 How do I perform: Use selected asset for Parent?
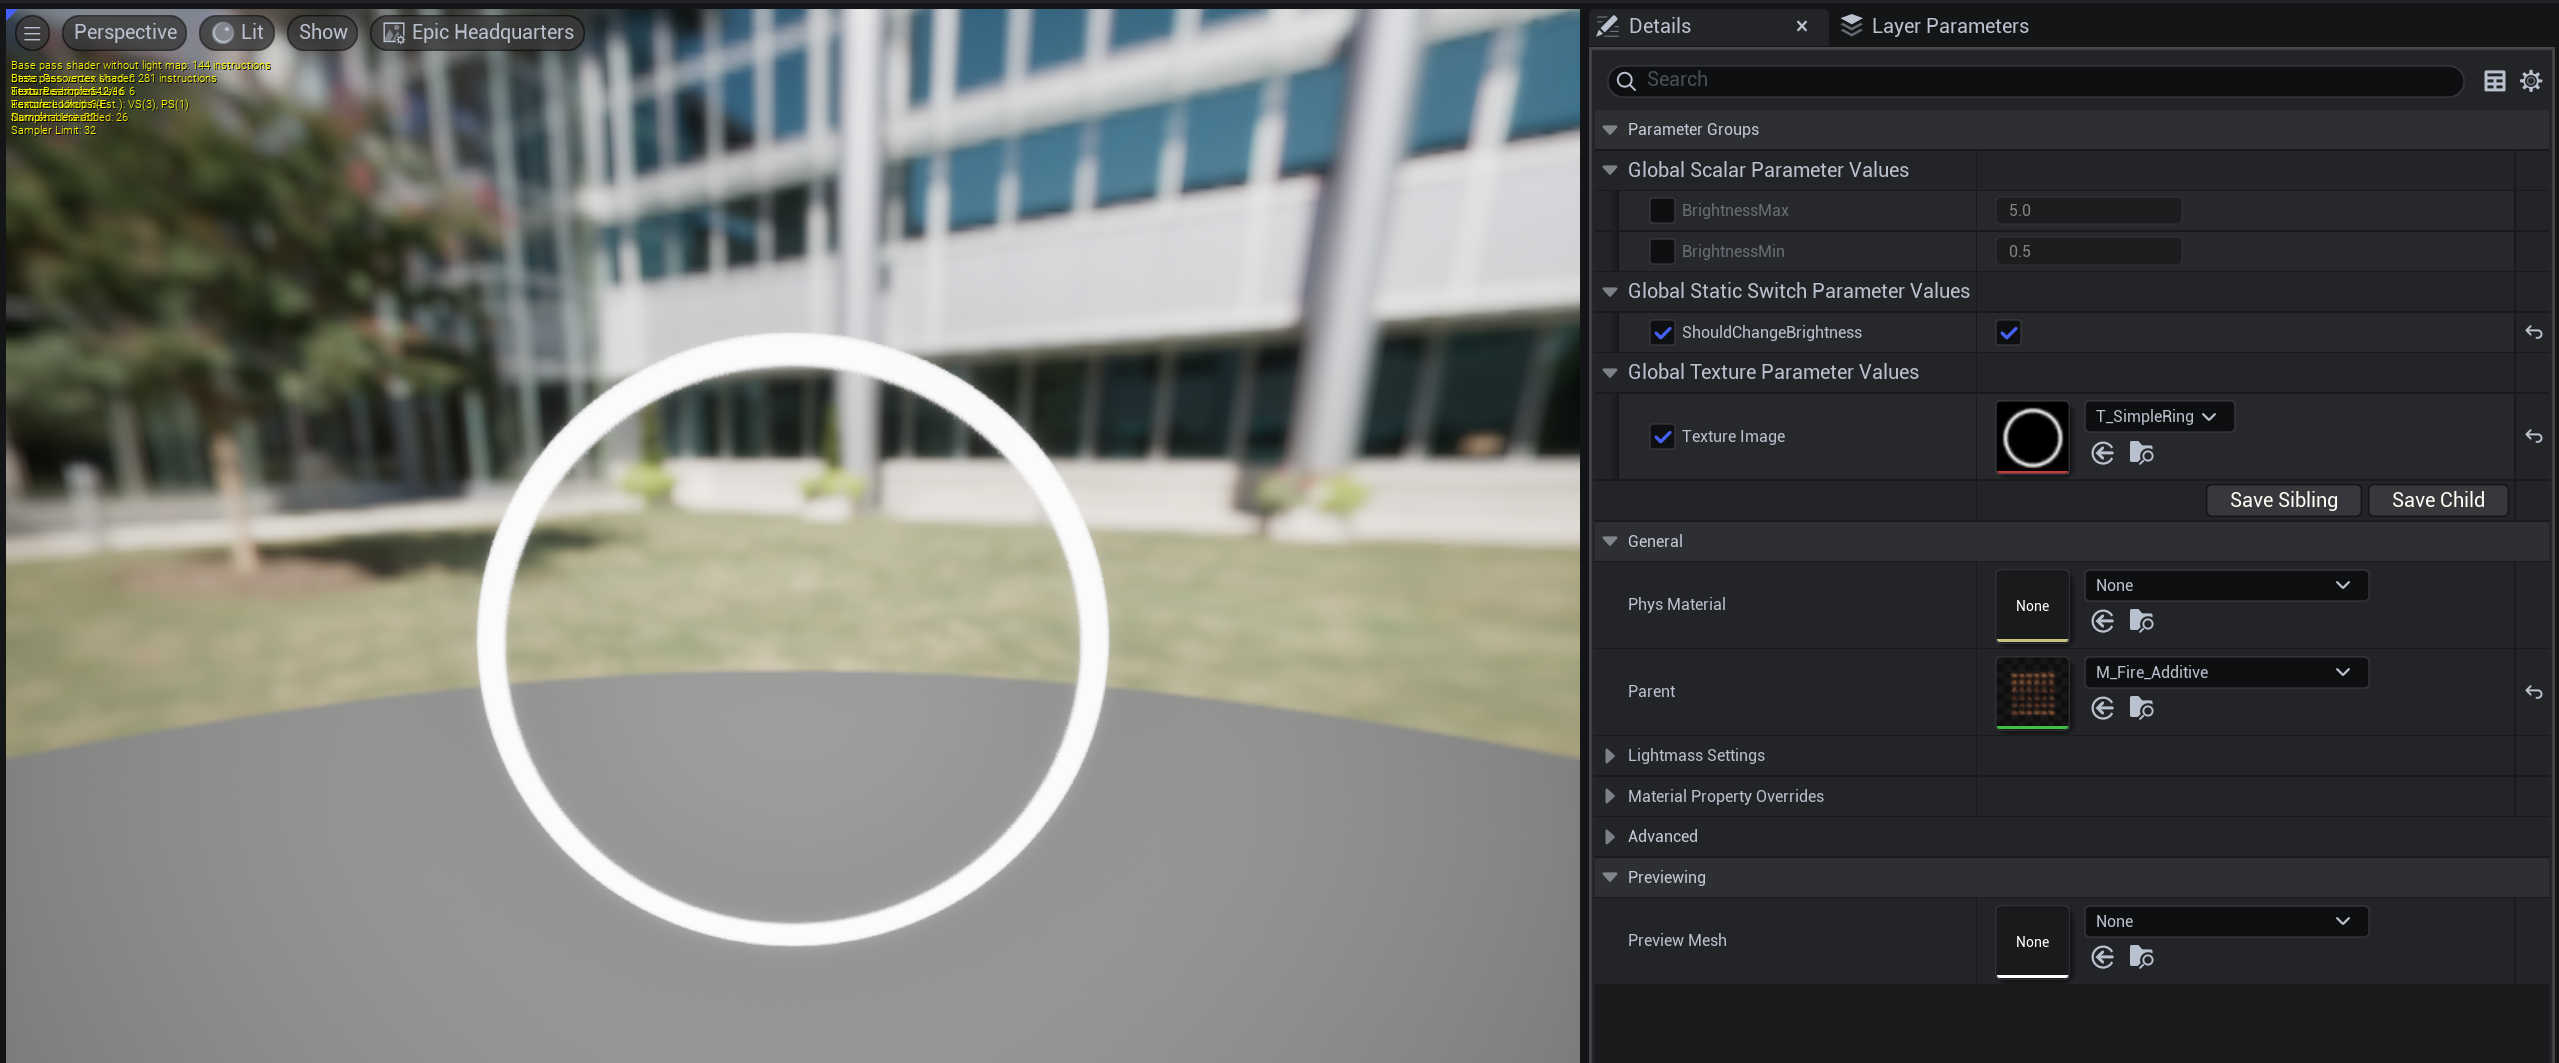pyautogui.click(x=2103, y=709)
